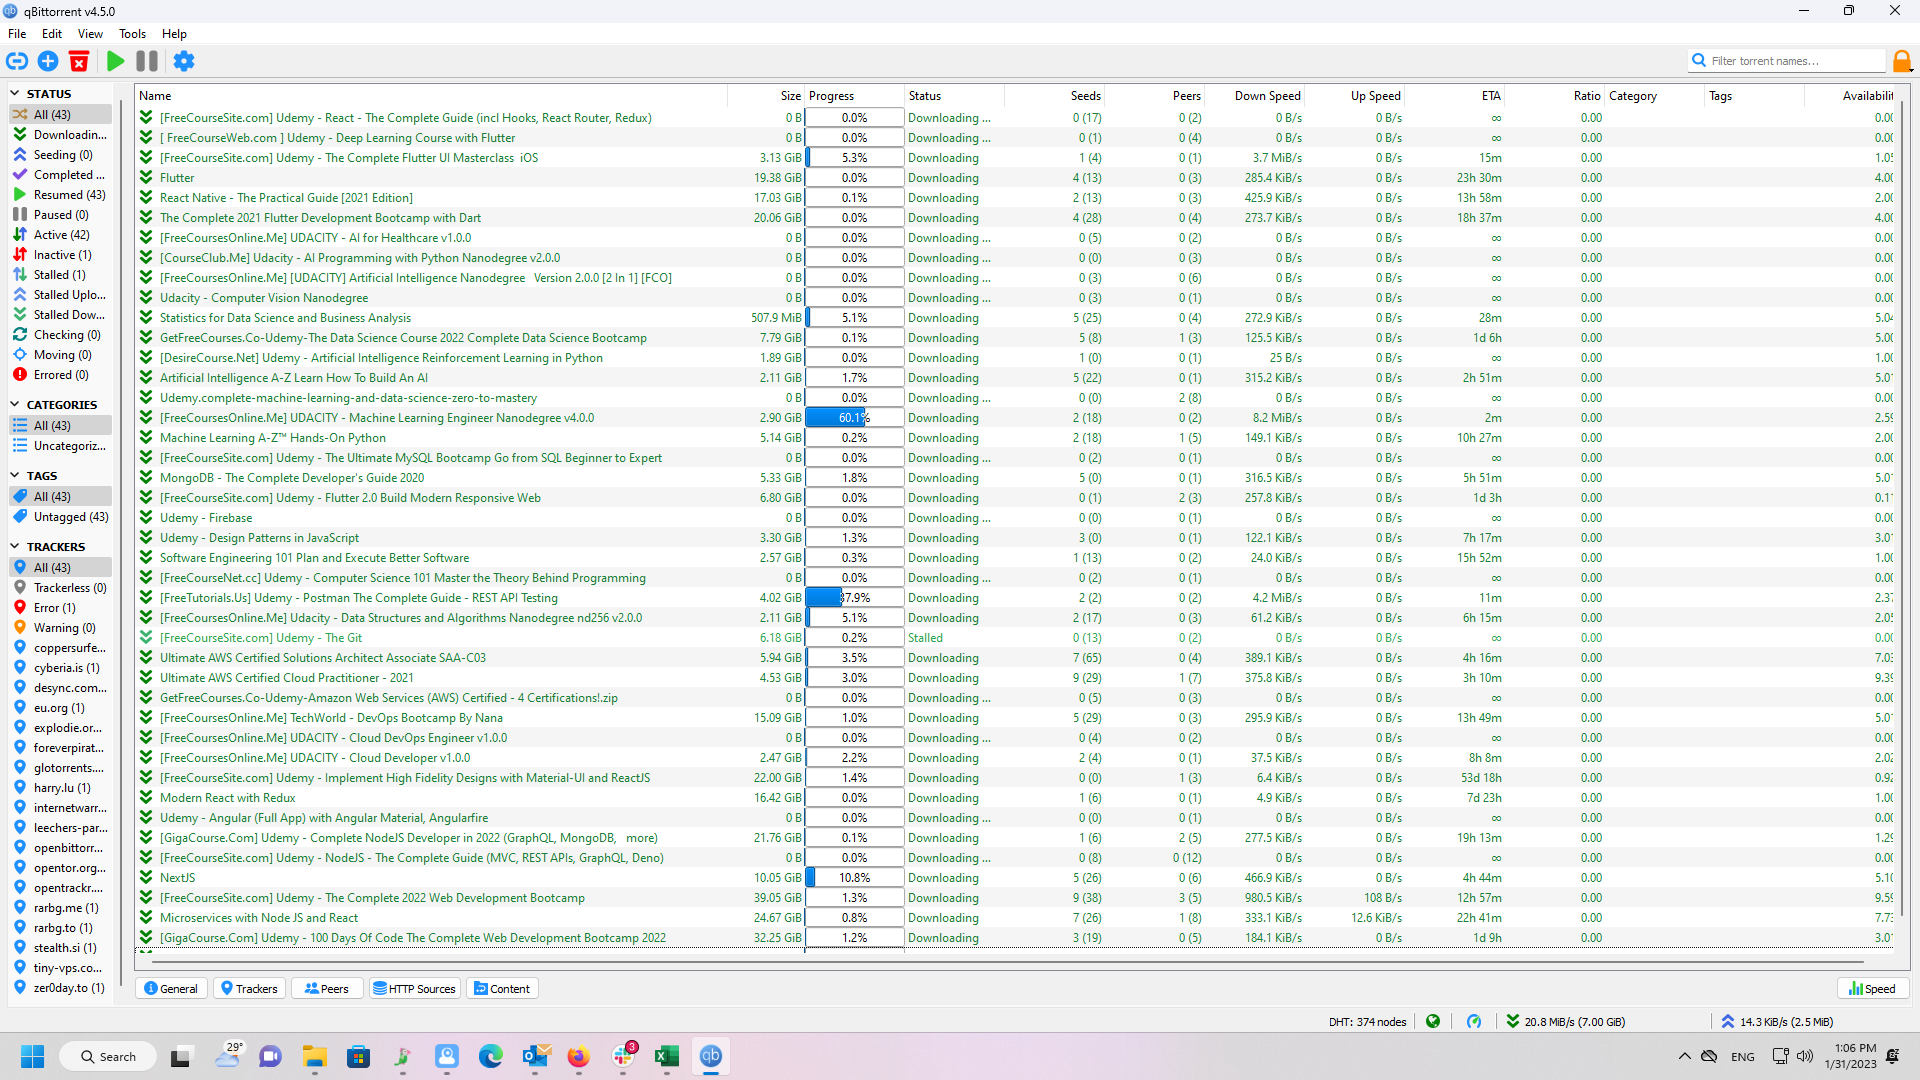1920x1080 pixels.
Task: Open the Chat taskbar icon
Action: 271,1056
